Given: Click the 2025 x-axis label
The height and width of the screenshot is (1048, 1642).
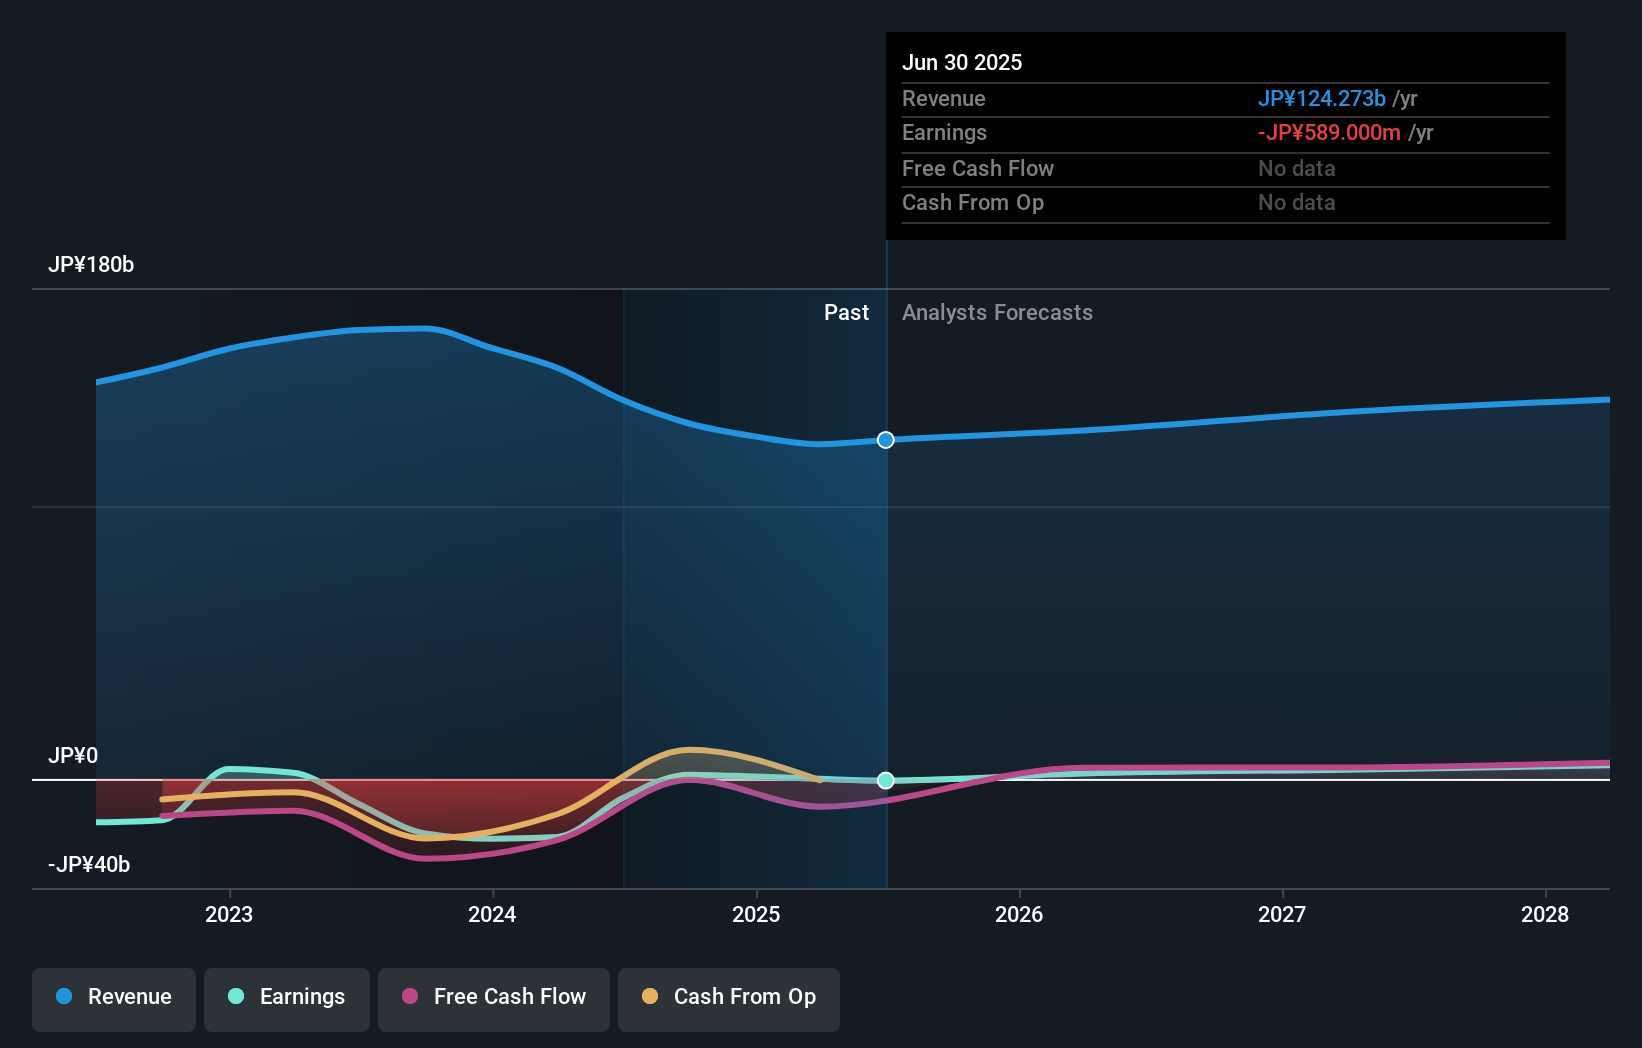Looking at the screenshot, I should click(756, 914).
